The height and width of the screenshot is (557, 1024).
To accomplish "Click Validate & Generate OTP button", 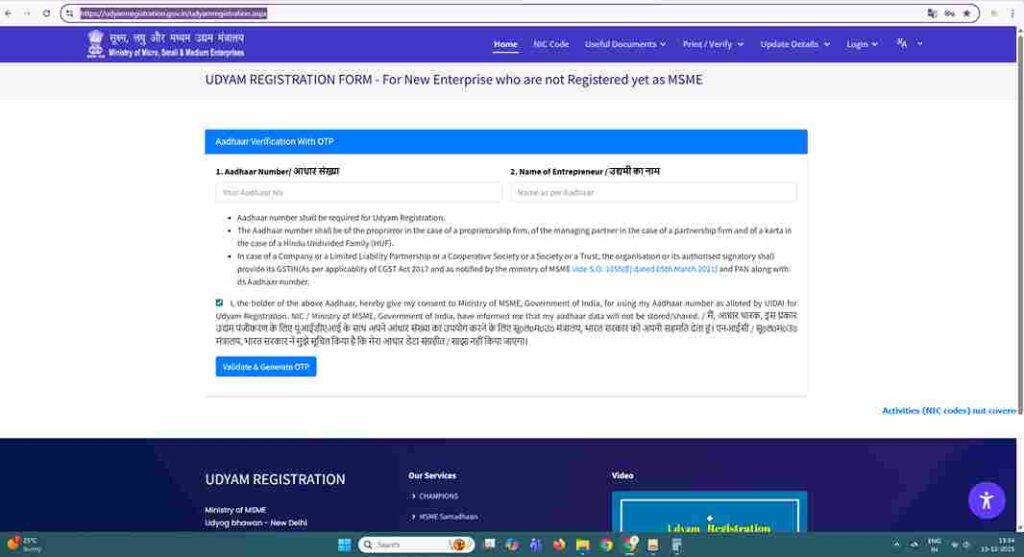I will pyautogui.click(x=266, y=366).
